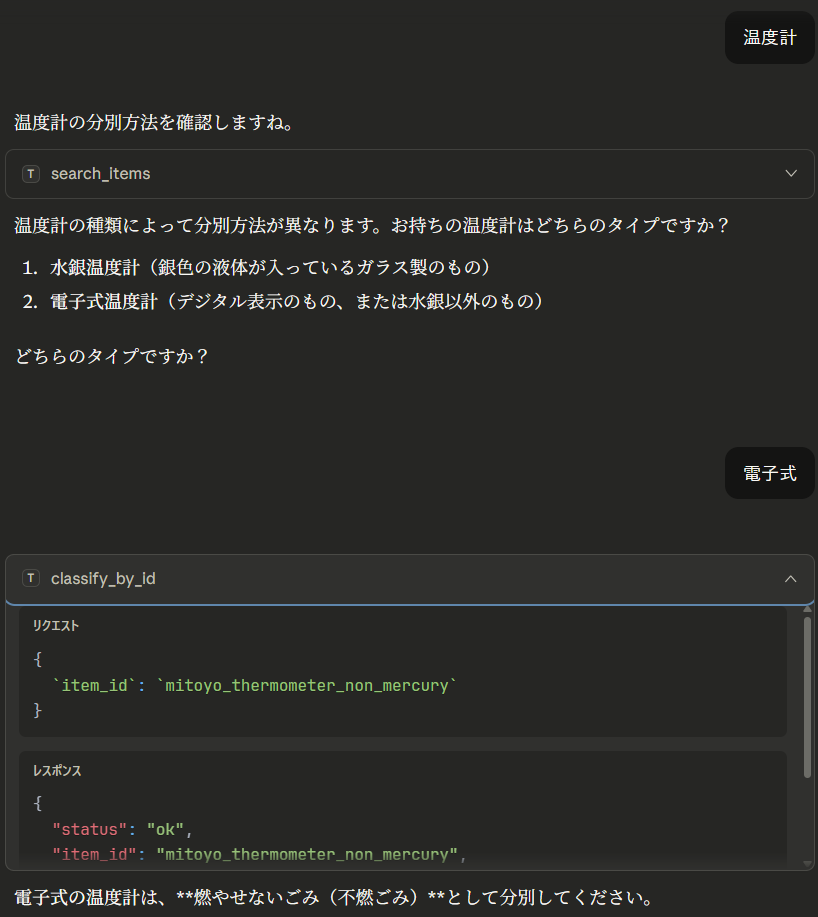The width and height of the screenshot is (818, 917).
Task: Collapse the classify_by_id tool call chevron
Action: 791,579
